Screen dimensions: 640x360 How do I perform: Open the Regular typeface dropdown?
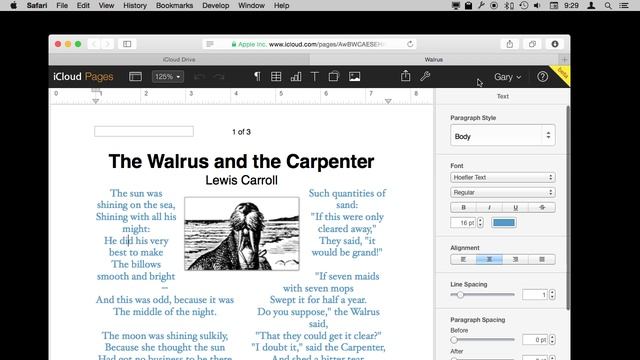pos(502,192)
